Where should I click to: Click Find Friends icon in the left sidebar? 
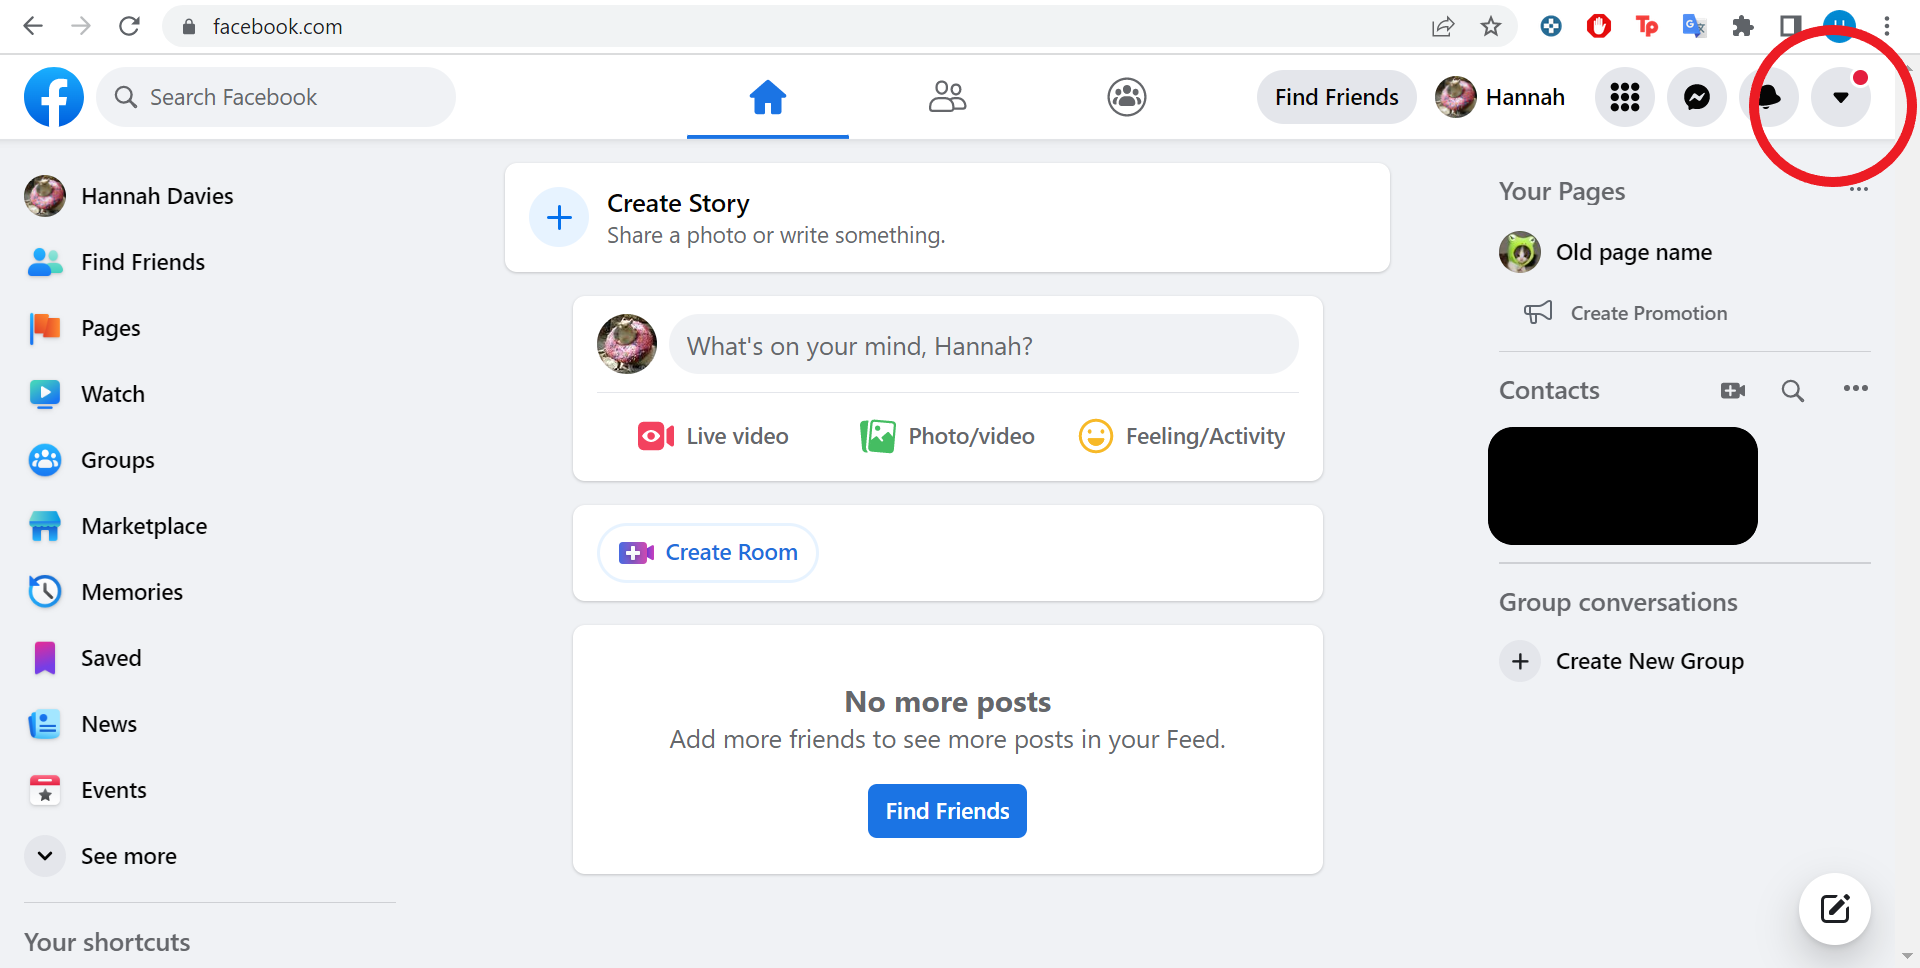(45, 262)
